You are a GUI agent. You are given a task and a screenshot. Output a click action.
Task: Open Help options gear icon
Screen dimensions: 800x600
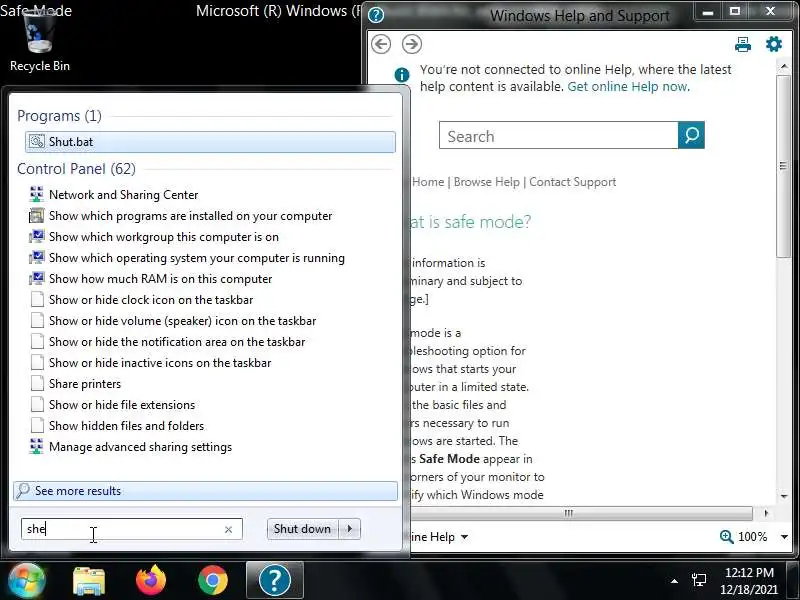[x=774, y=44]
